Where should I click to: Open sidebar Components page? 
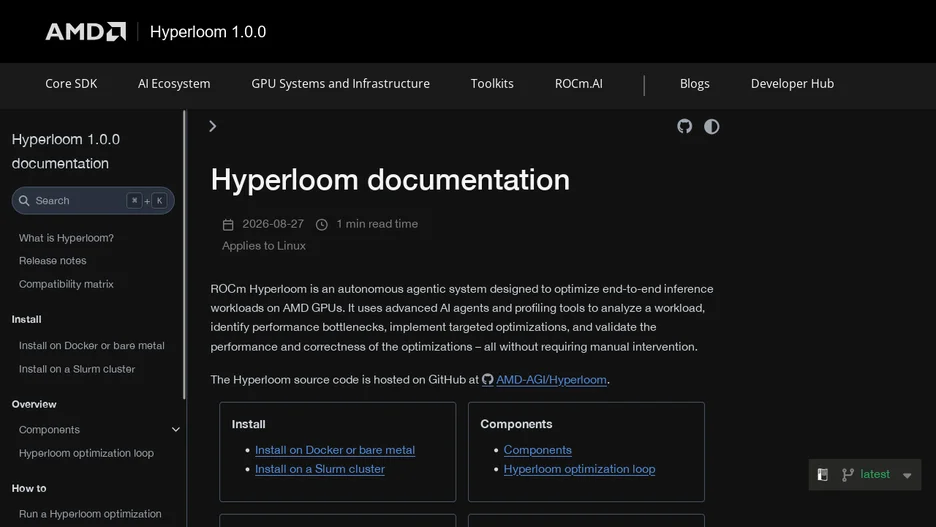(49, 430)
